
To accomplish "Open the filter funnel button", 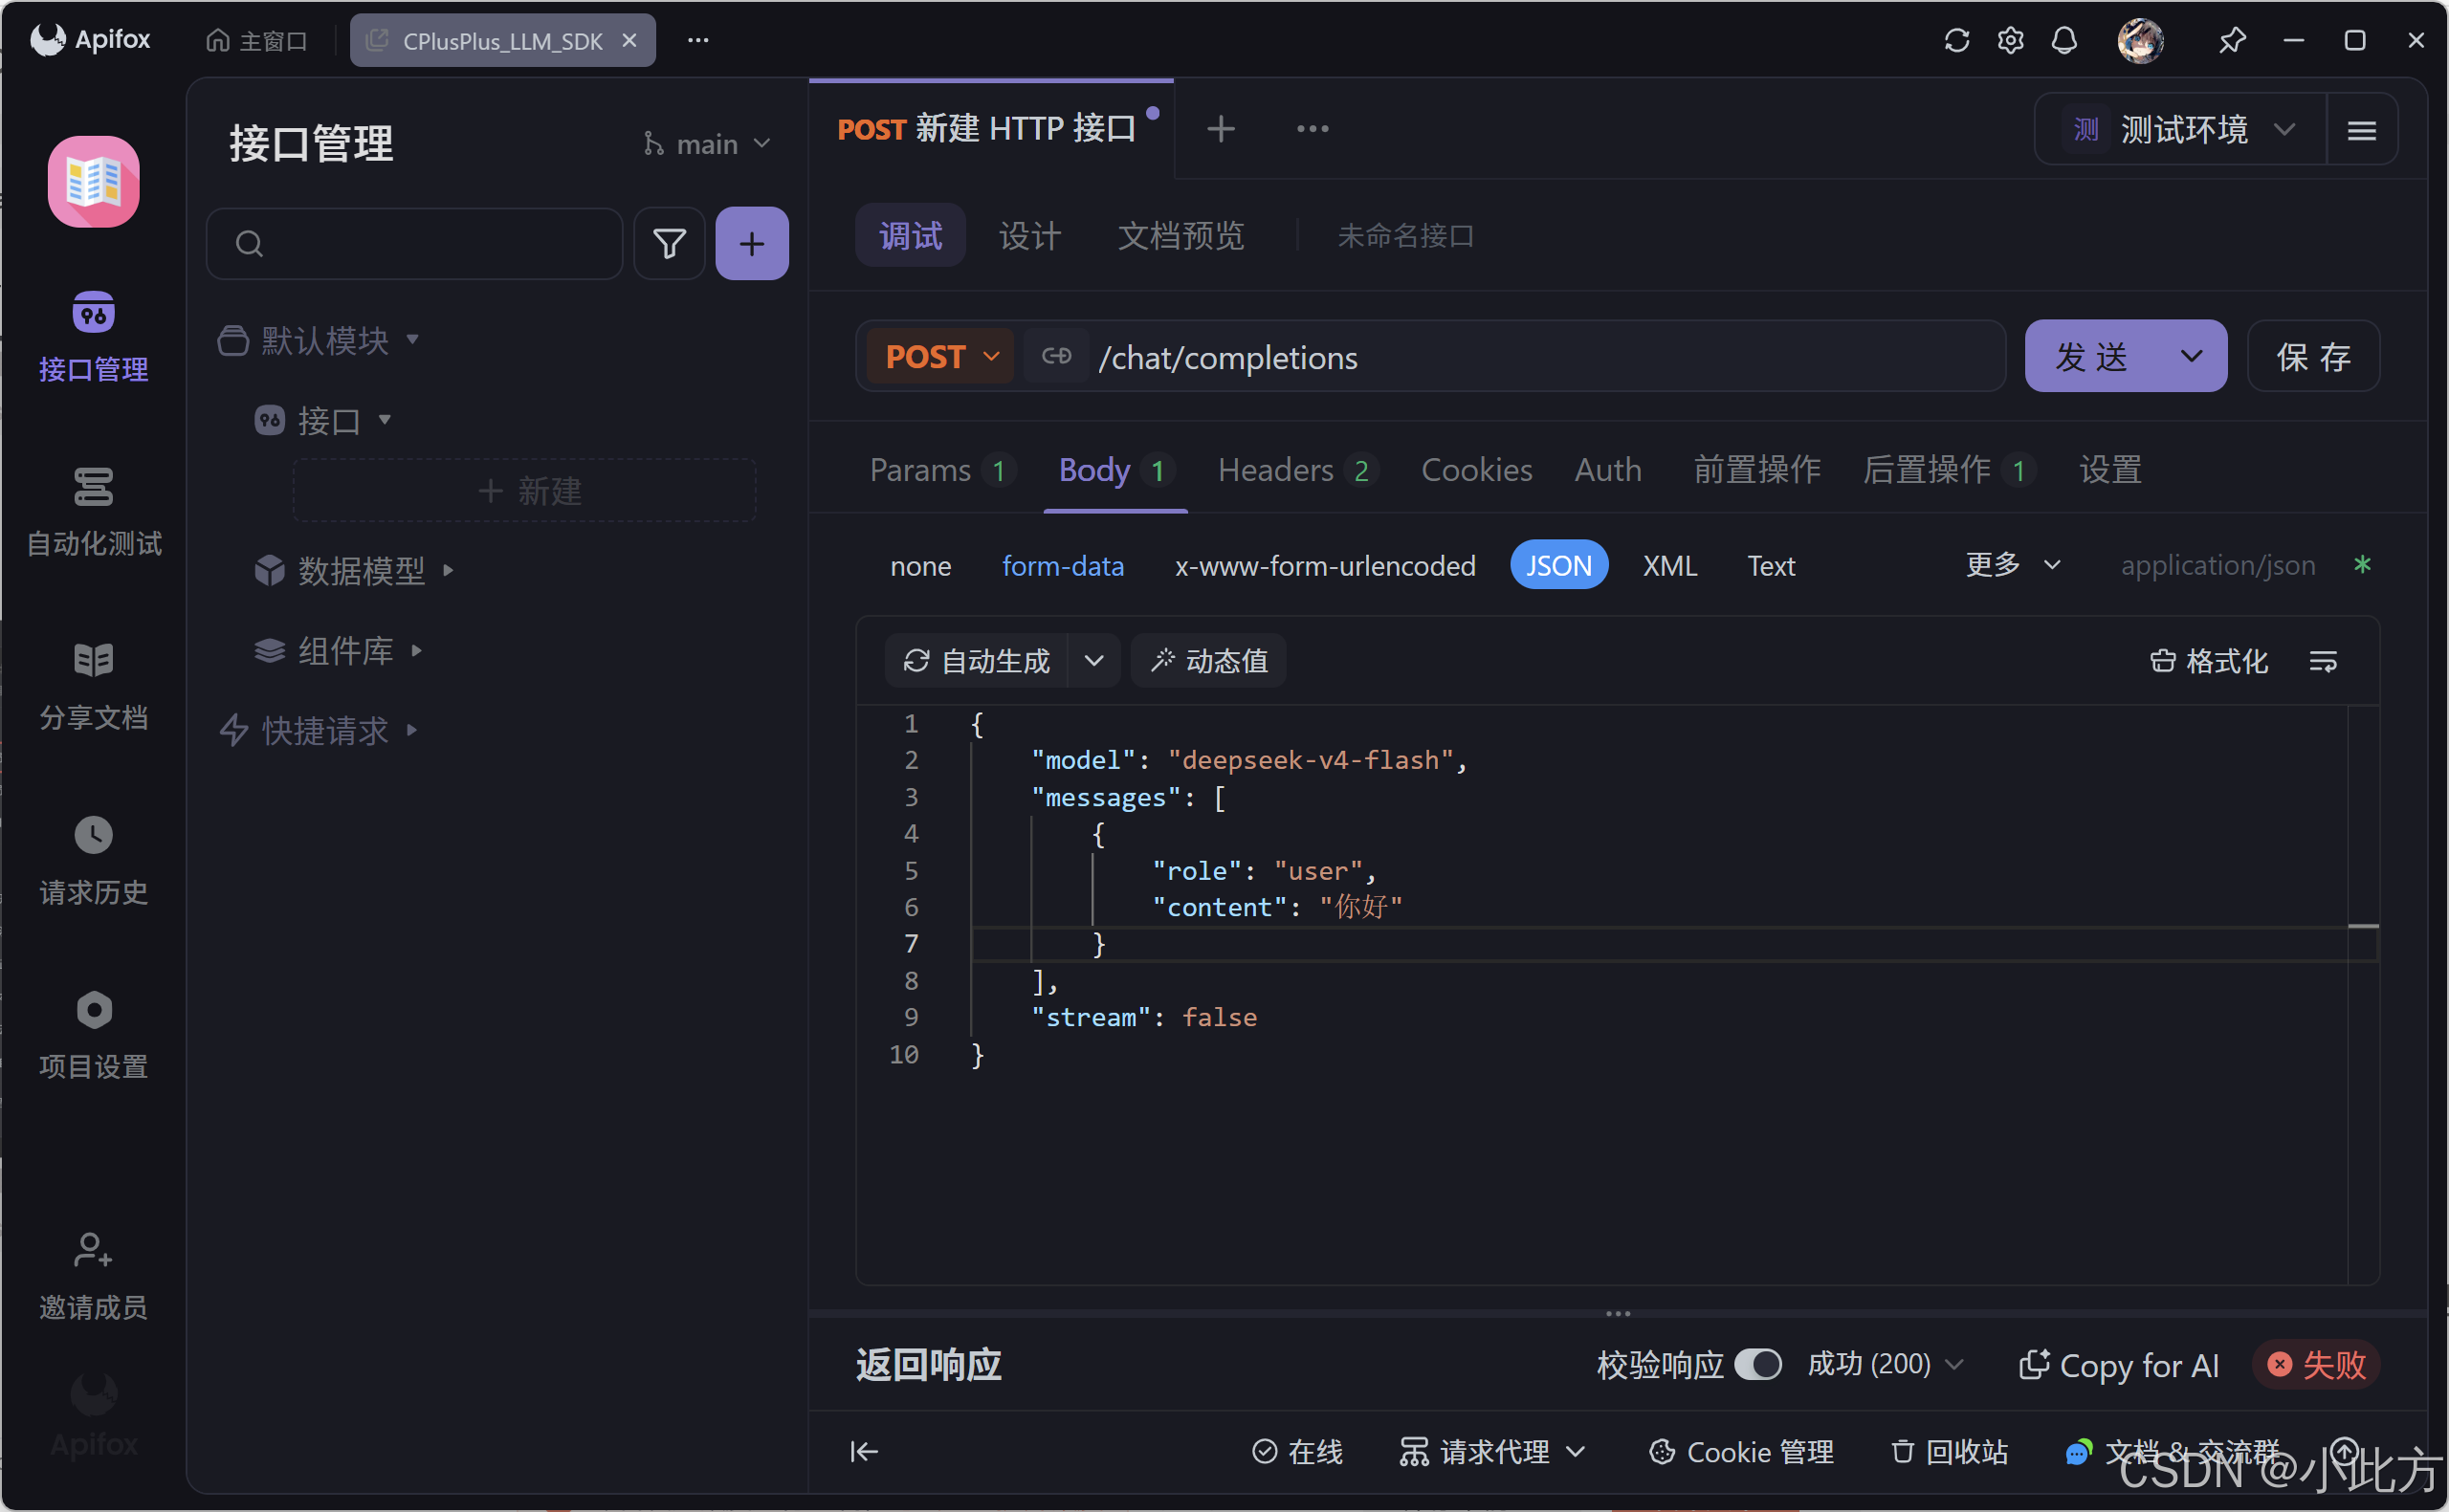I will tap(669, 243).
